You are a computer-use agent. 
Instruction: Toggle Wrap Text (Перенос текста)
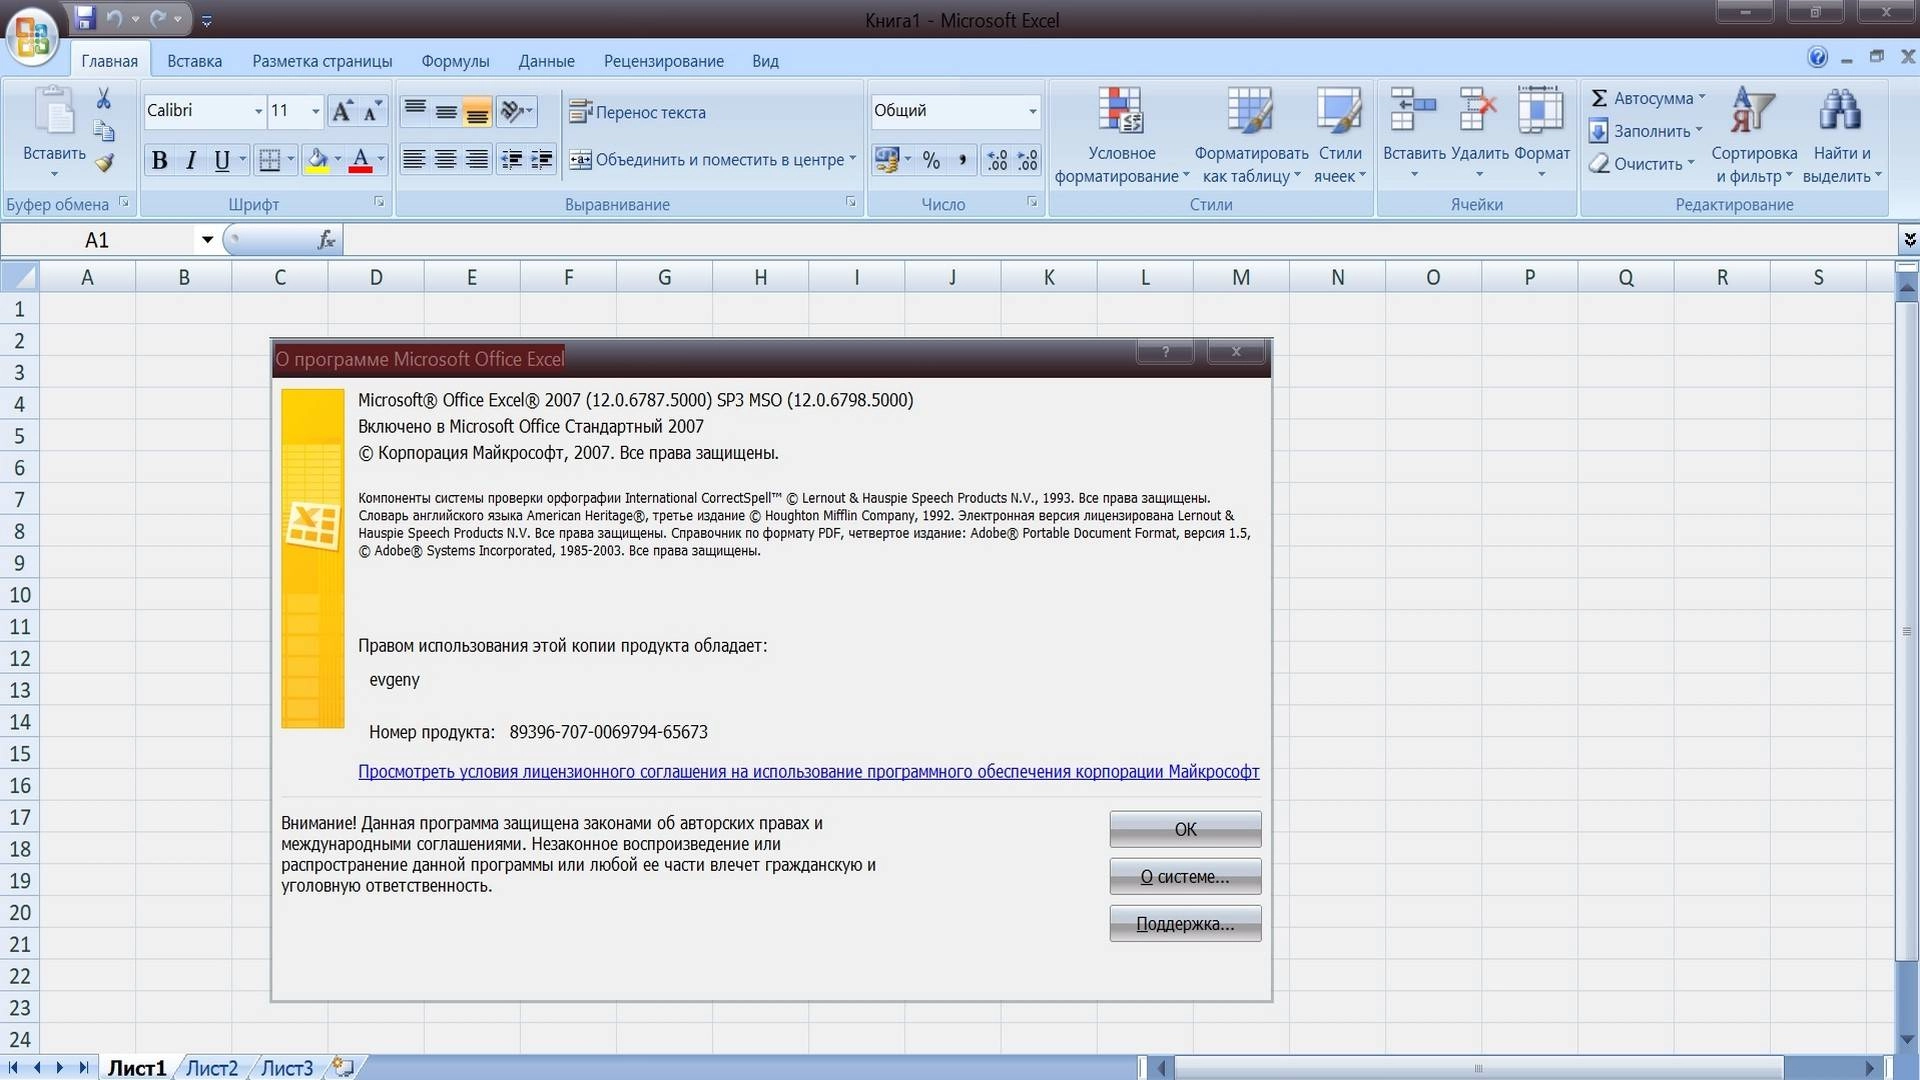(x=637, y=112)
